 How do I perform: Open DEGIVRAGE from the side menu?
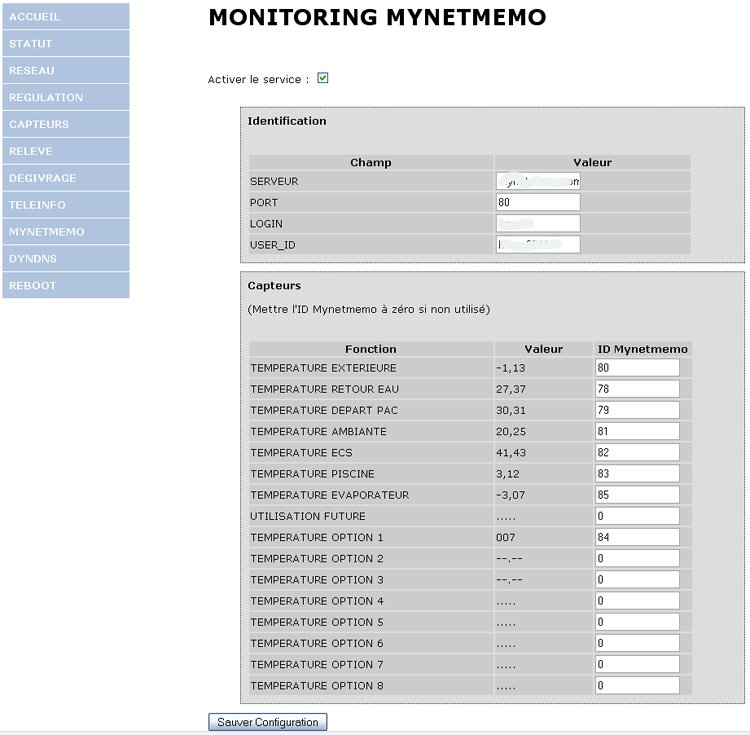66,178
